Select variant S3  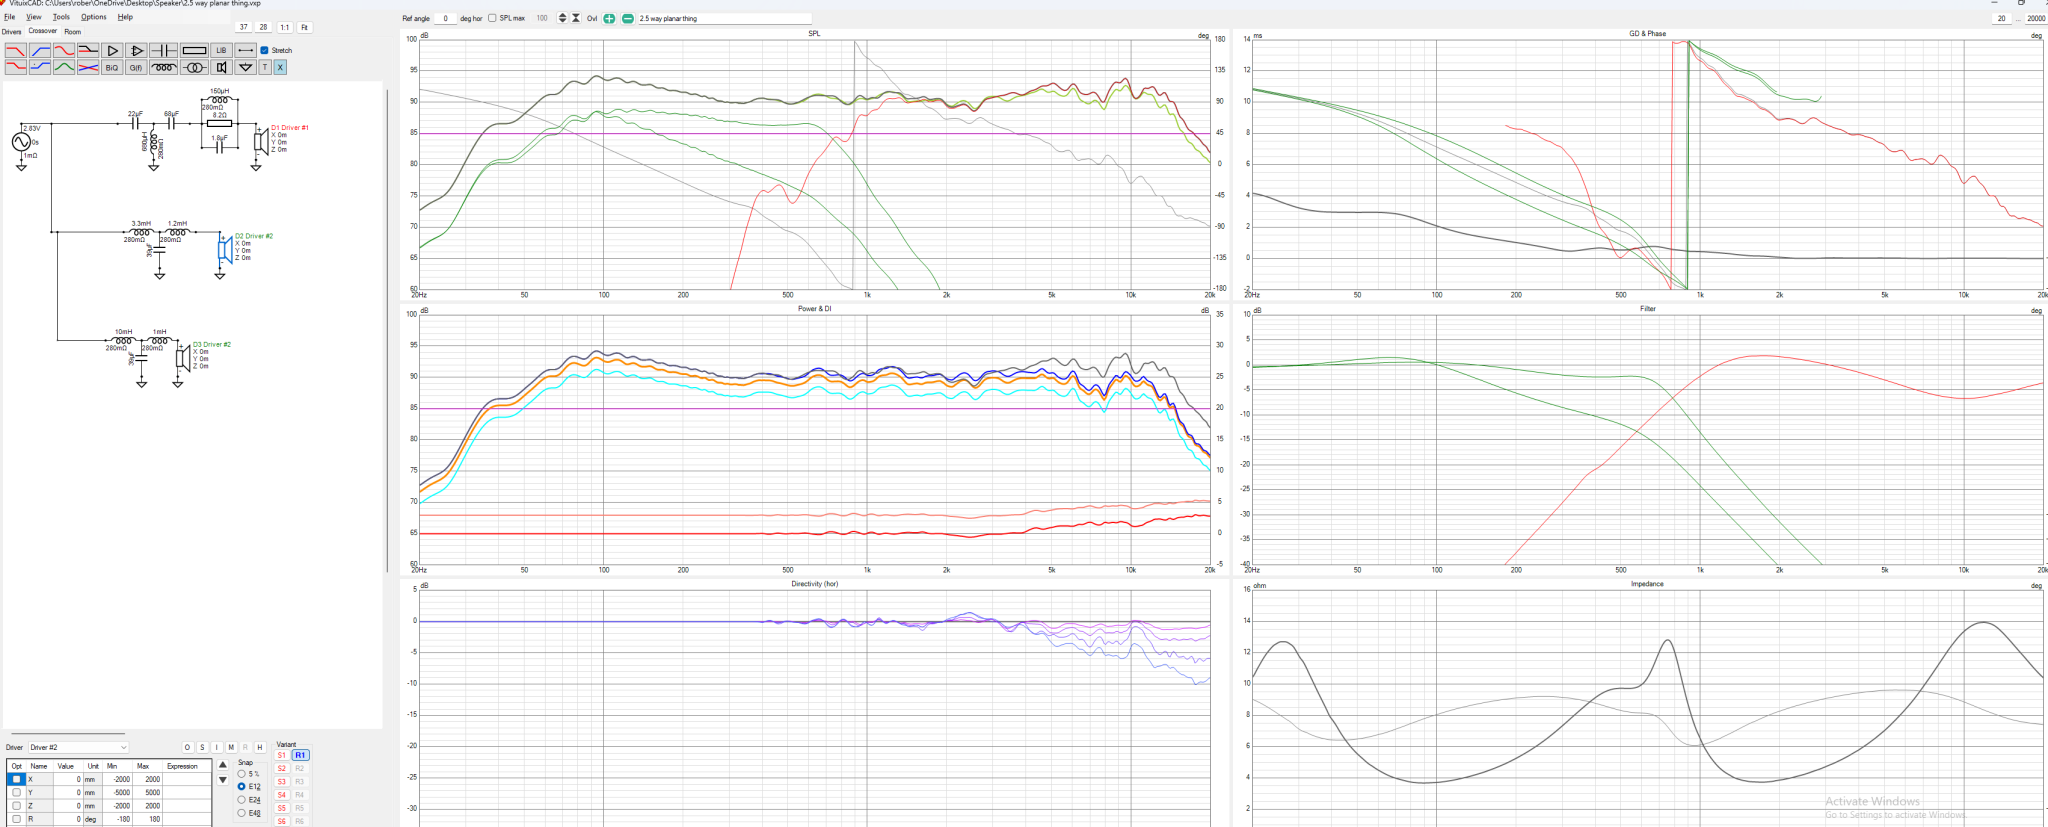281,781
